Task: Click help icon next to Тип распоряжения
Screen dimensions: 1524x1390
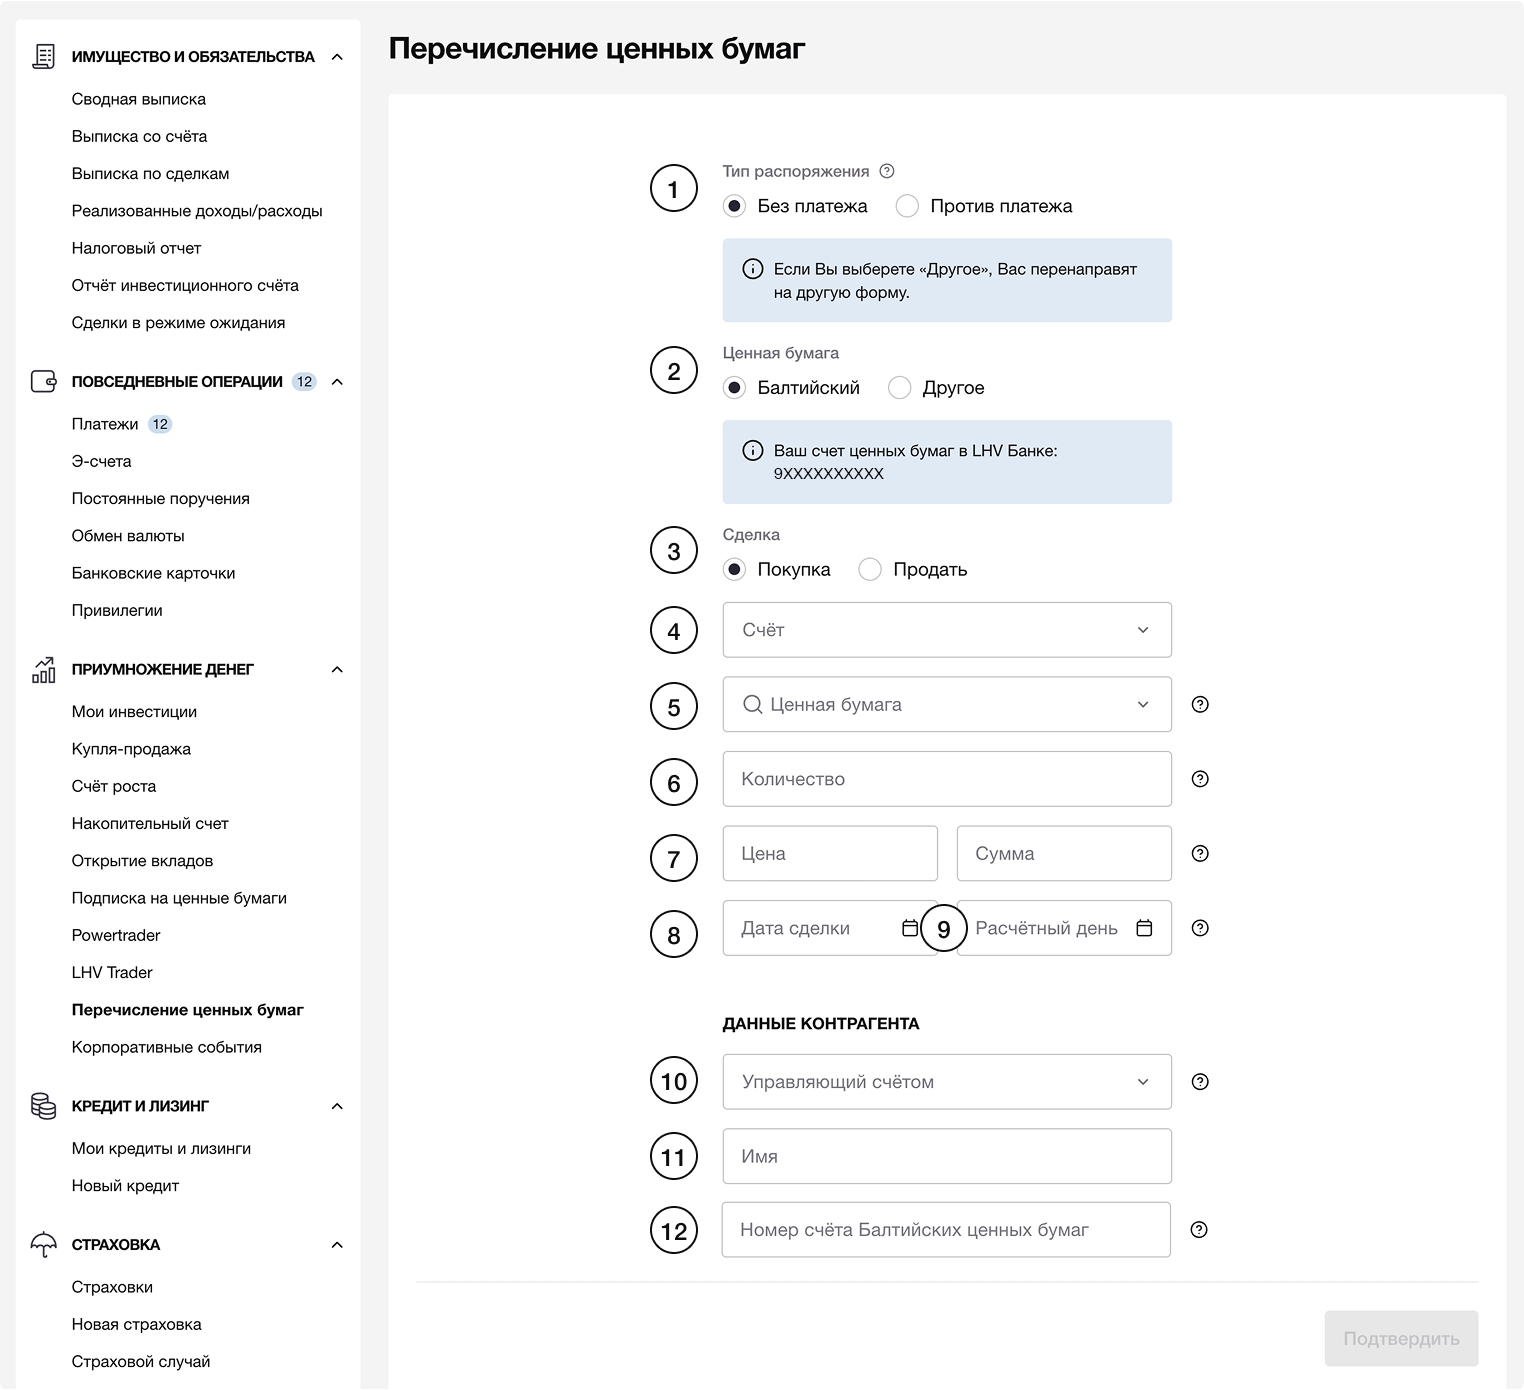Action: coord(886,171)
